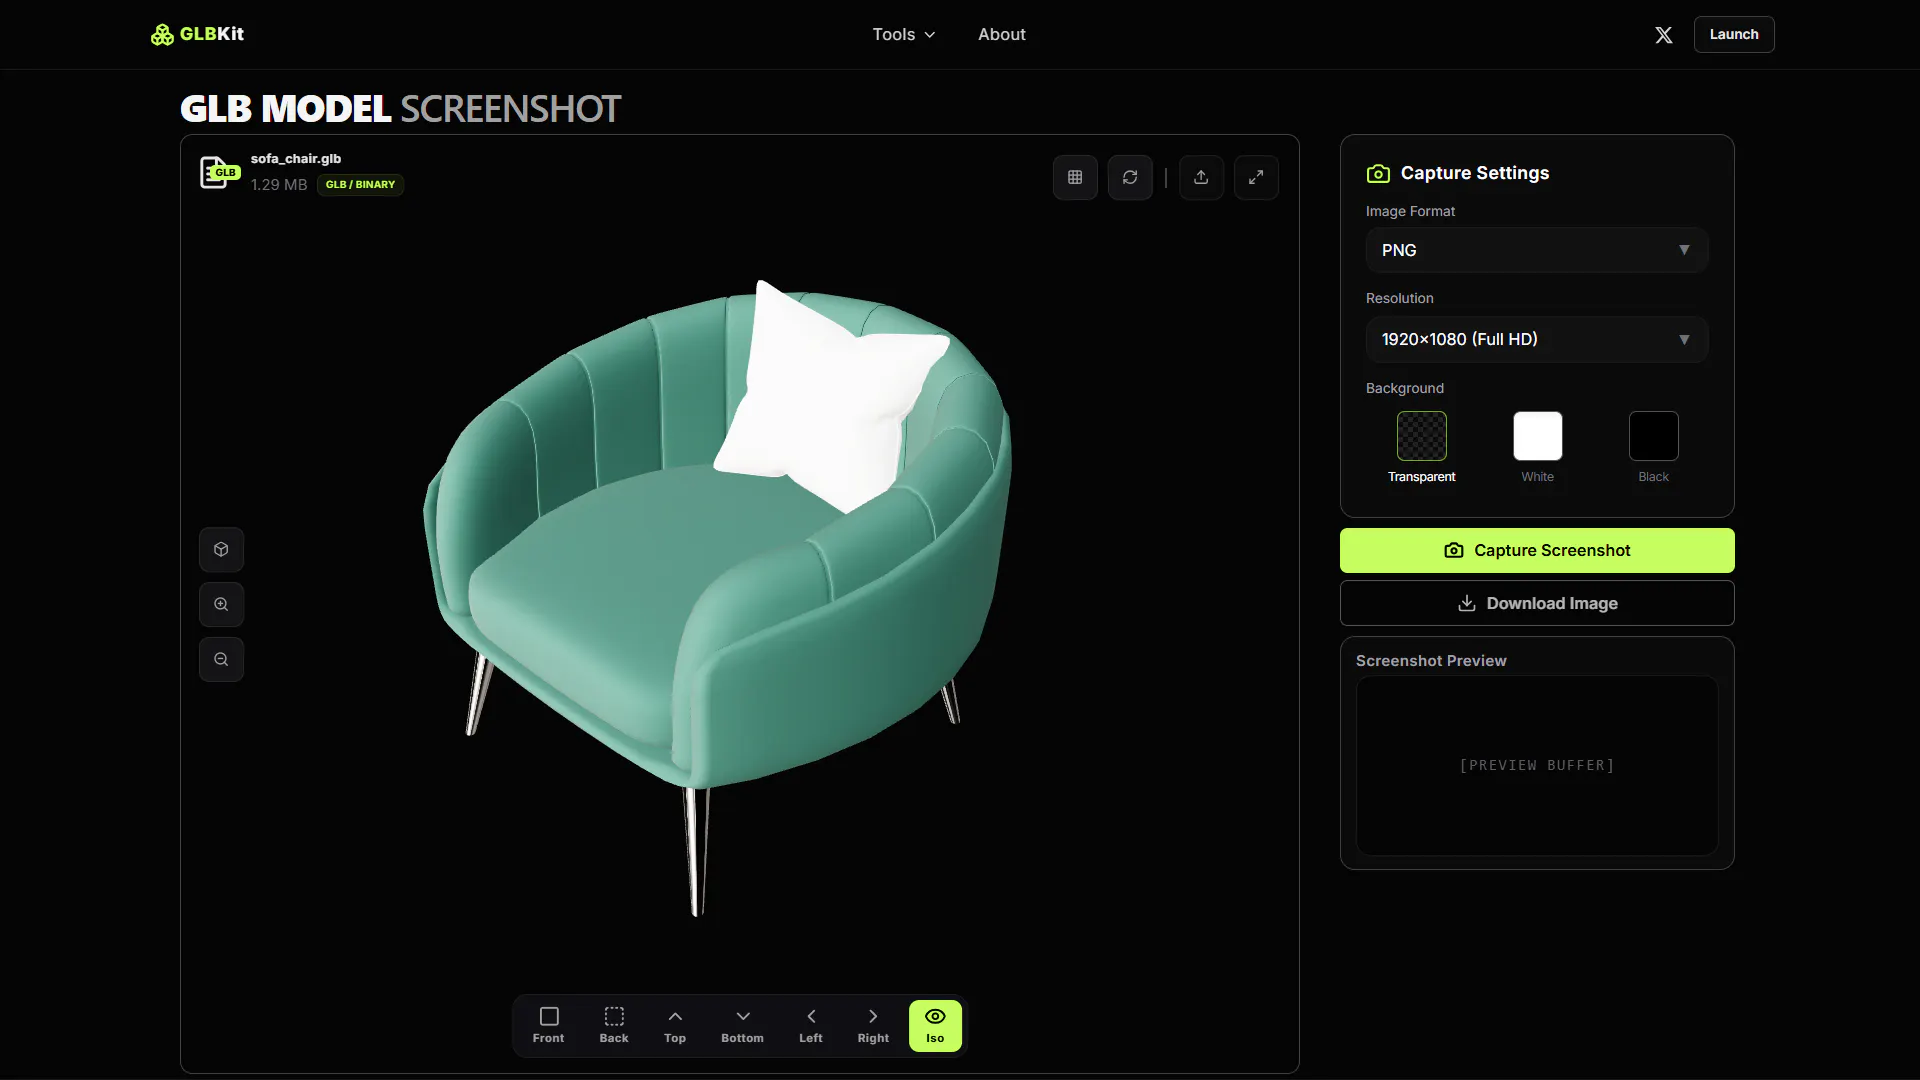Click the refresh/reset model icon
Screen dimensions: 1920x1080
[x=1130, y=177]
